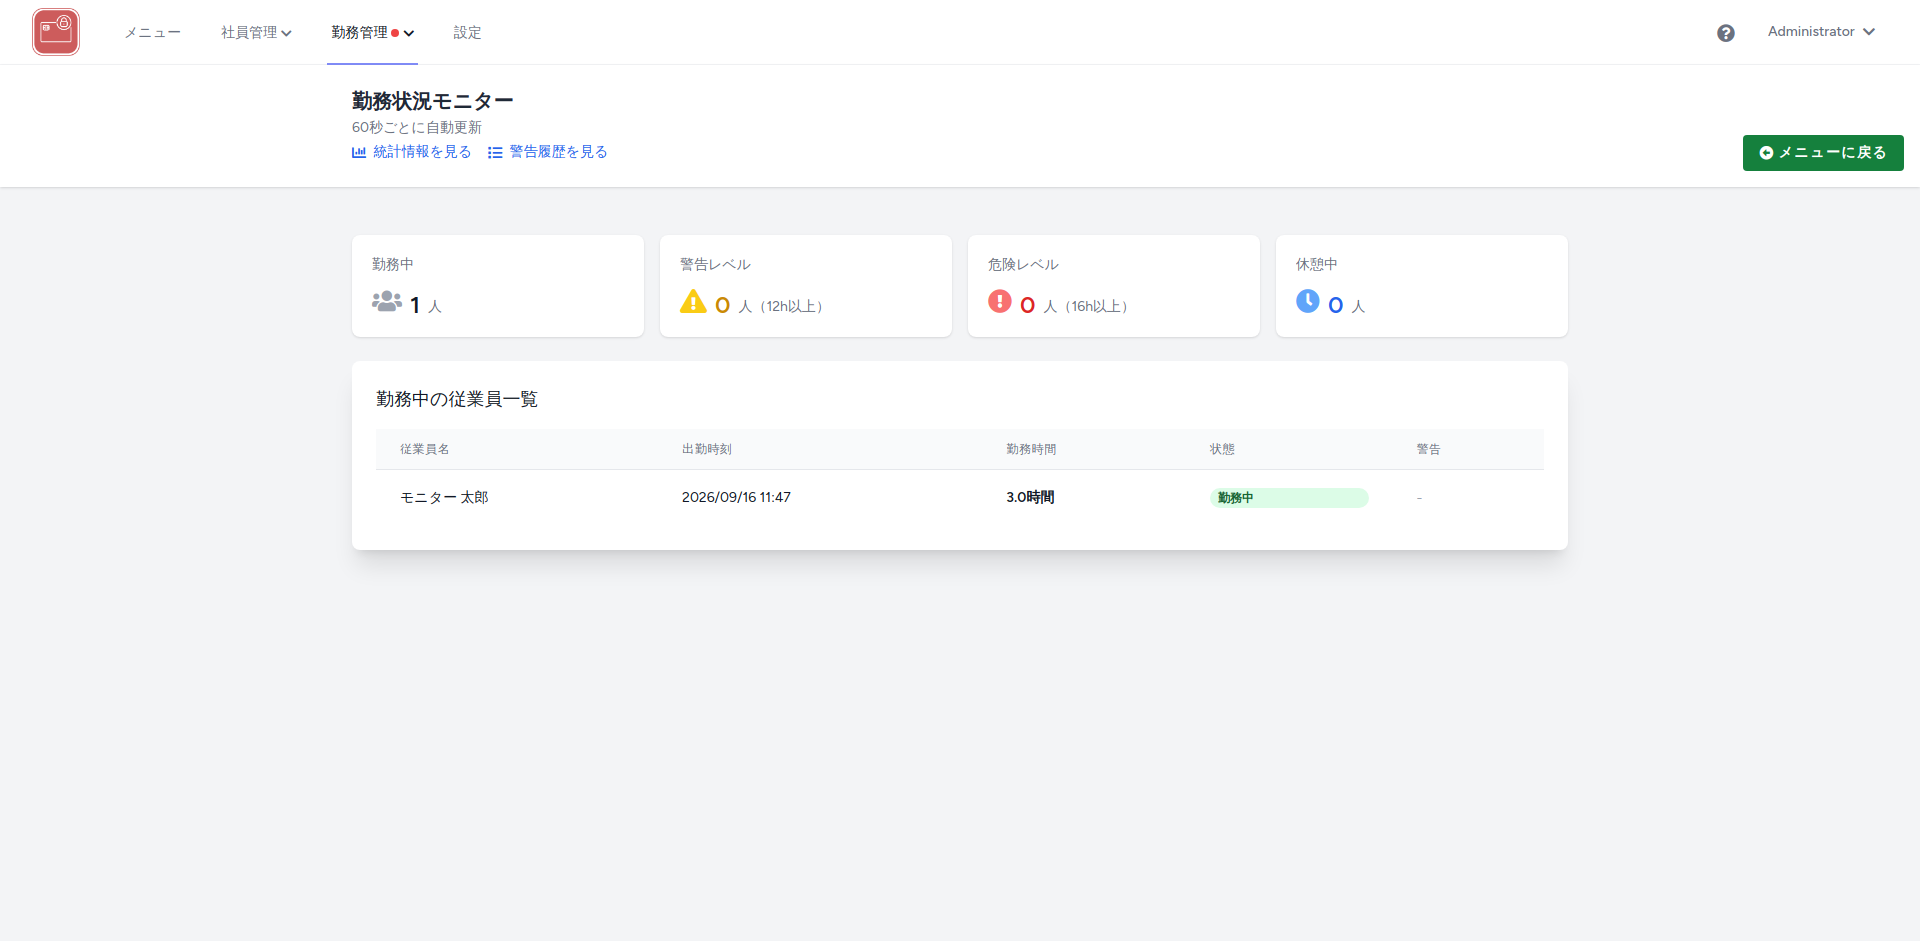The height and width of the screenshot is (941, 1920).
Task: Open the メニュー navigation item
Action: click(x=152, y=32)
